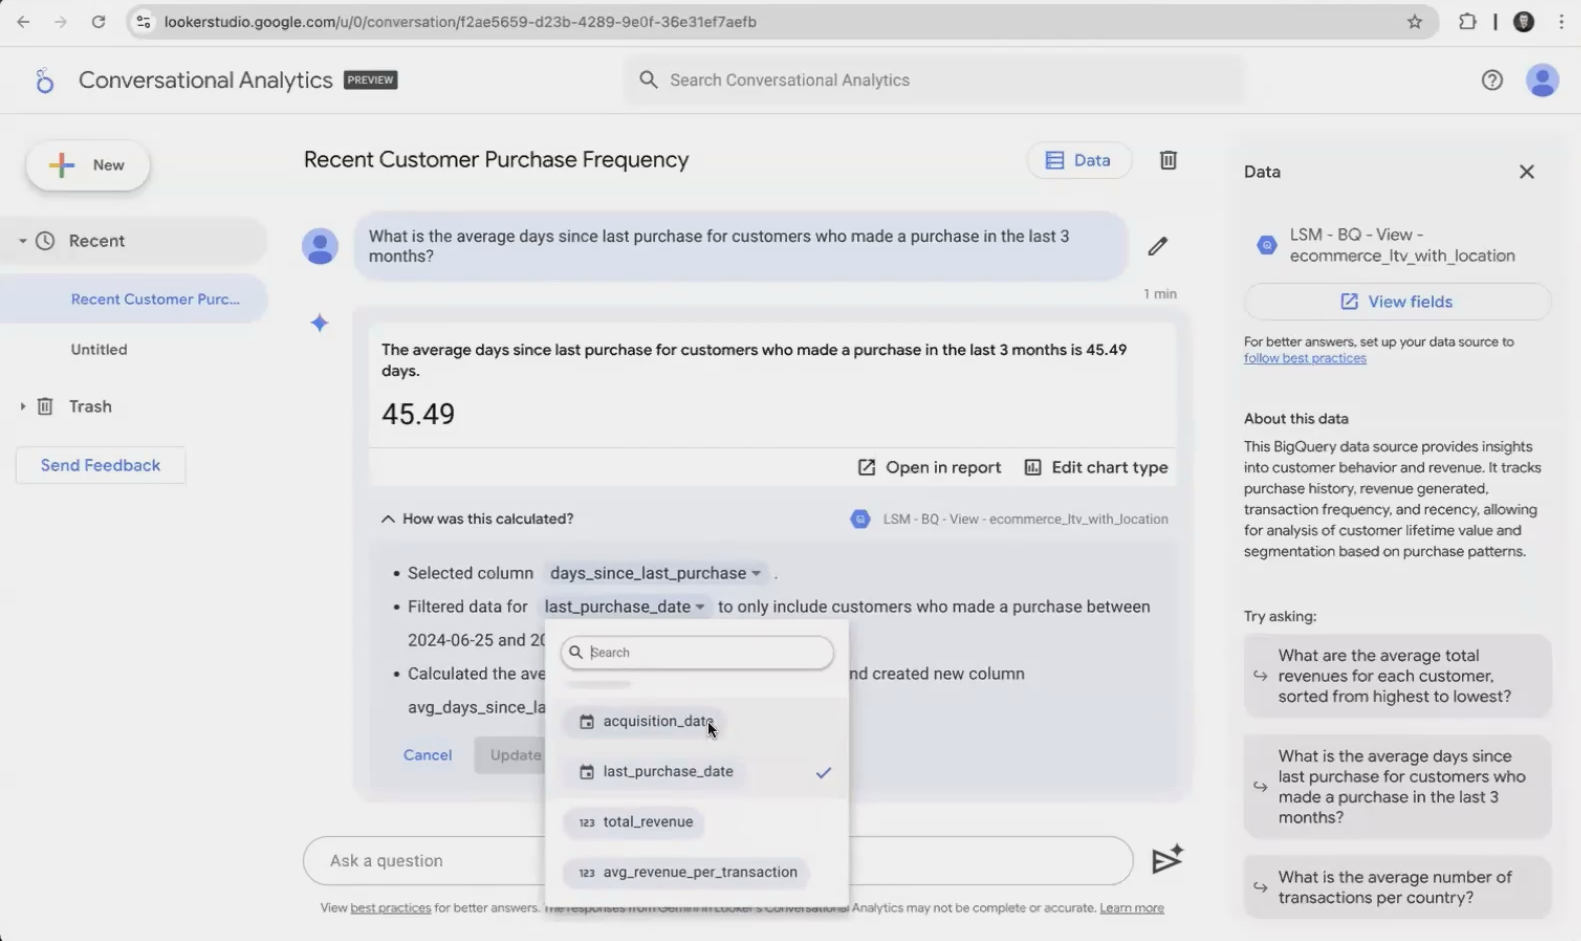This screenshot has height=941, width=1581.
Task: Click Open in report
Action: (929, 467)
